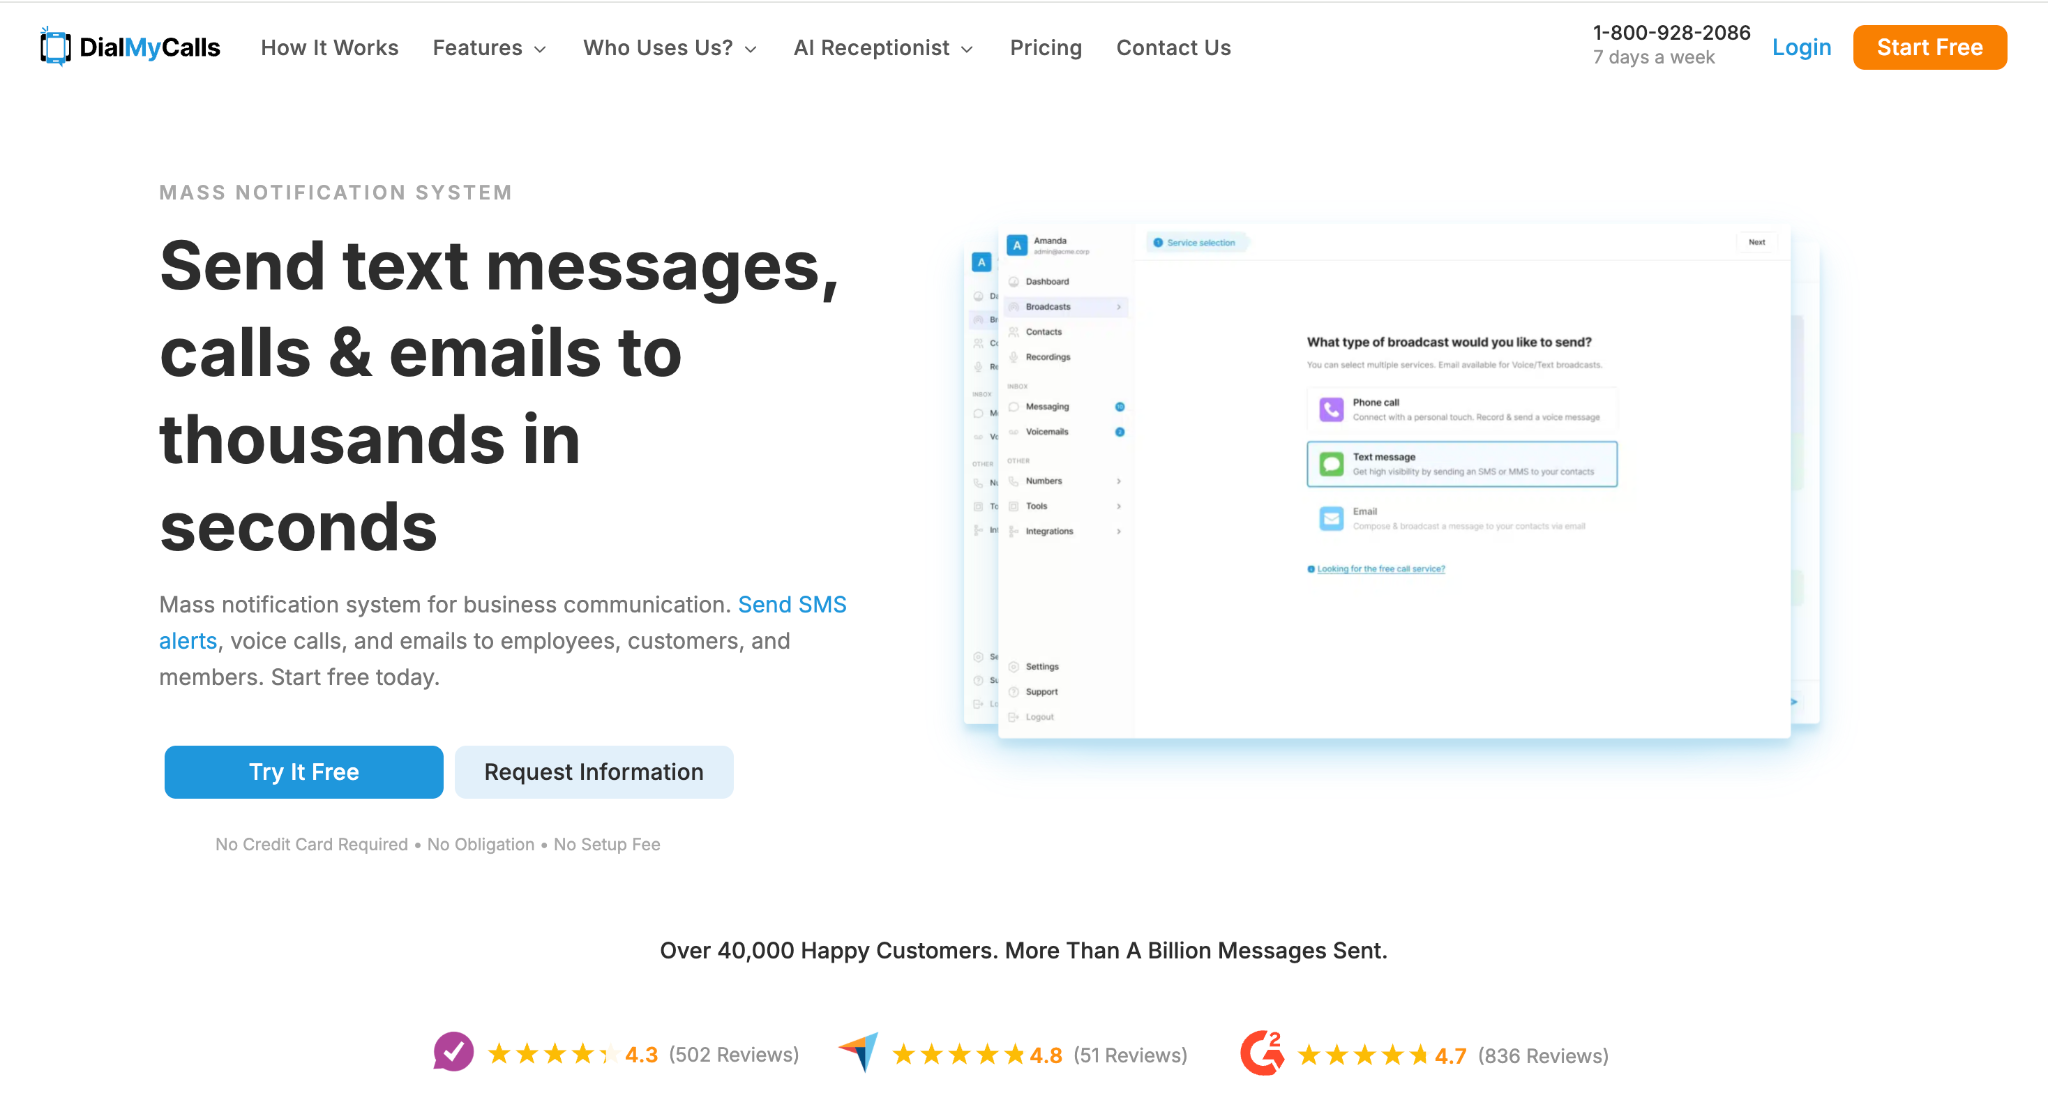This screenshot has width=2048, height=1120.
Task: Click the Next button in the app preview
Action: pyautogui.click(x=1757, y=242)
